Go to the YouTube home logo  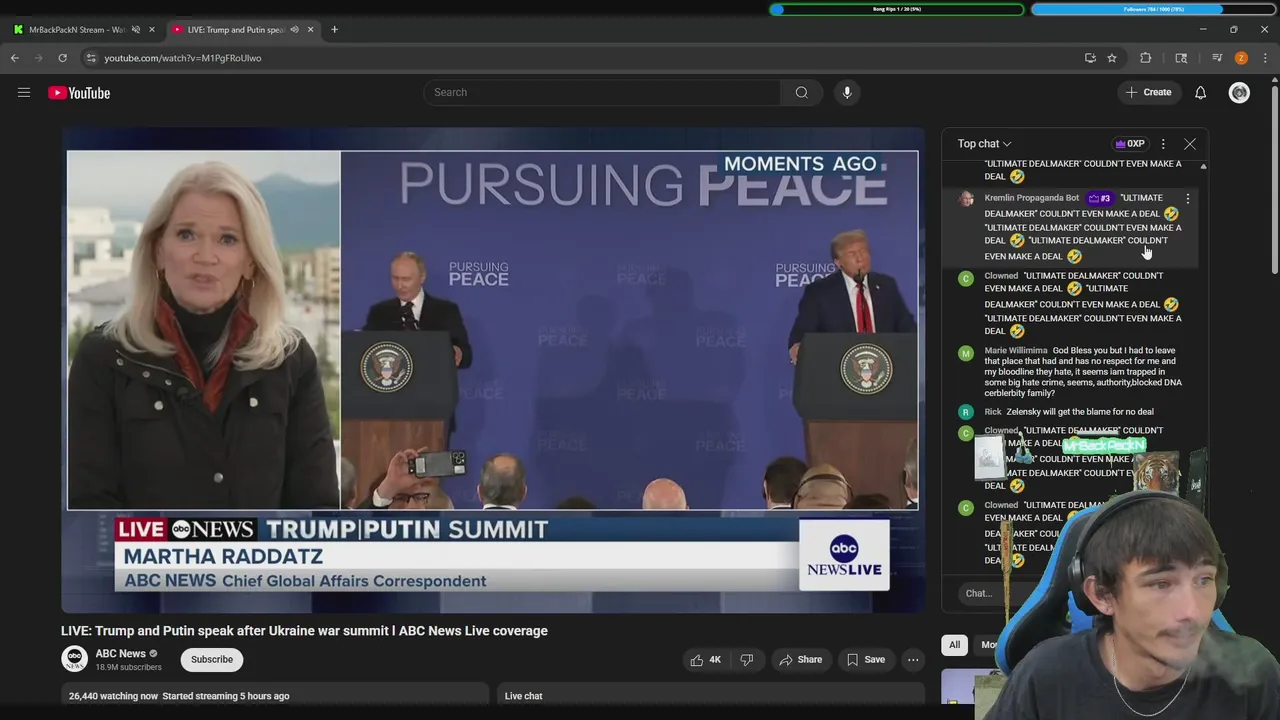point(79,93)
